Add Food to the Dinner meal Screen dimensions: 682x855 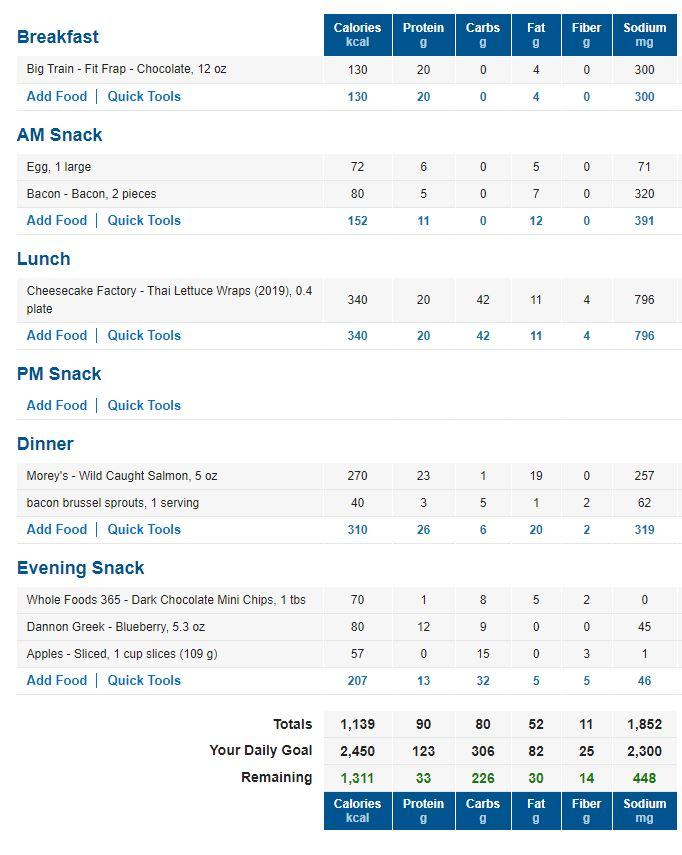(57, 530)
